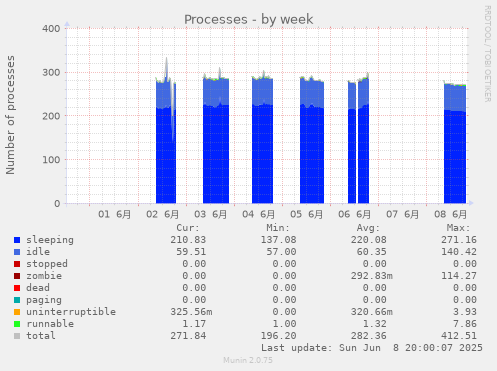Click the '01 6月' x-axis date label

114,214
